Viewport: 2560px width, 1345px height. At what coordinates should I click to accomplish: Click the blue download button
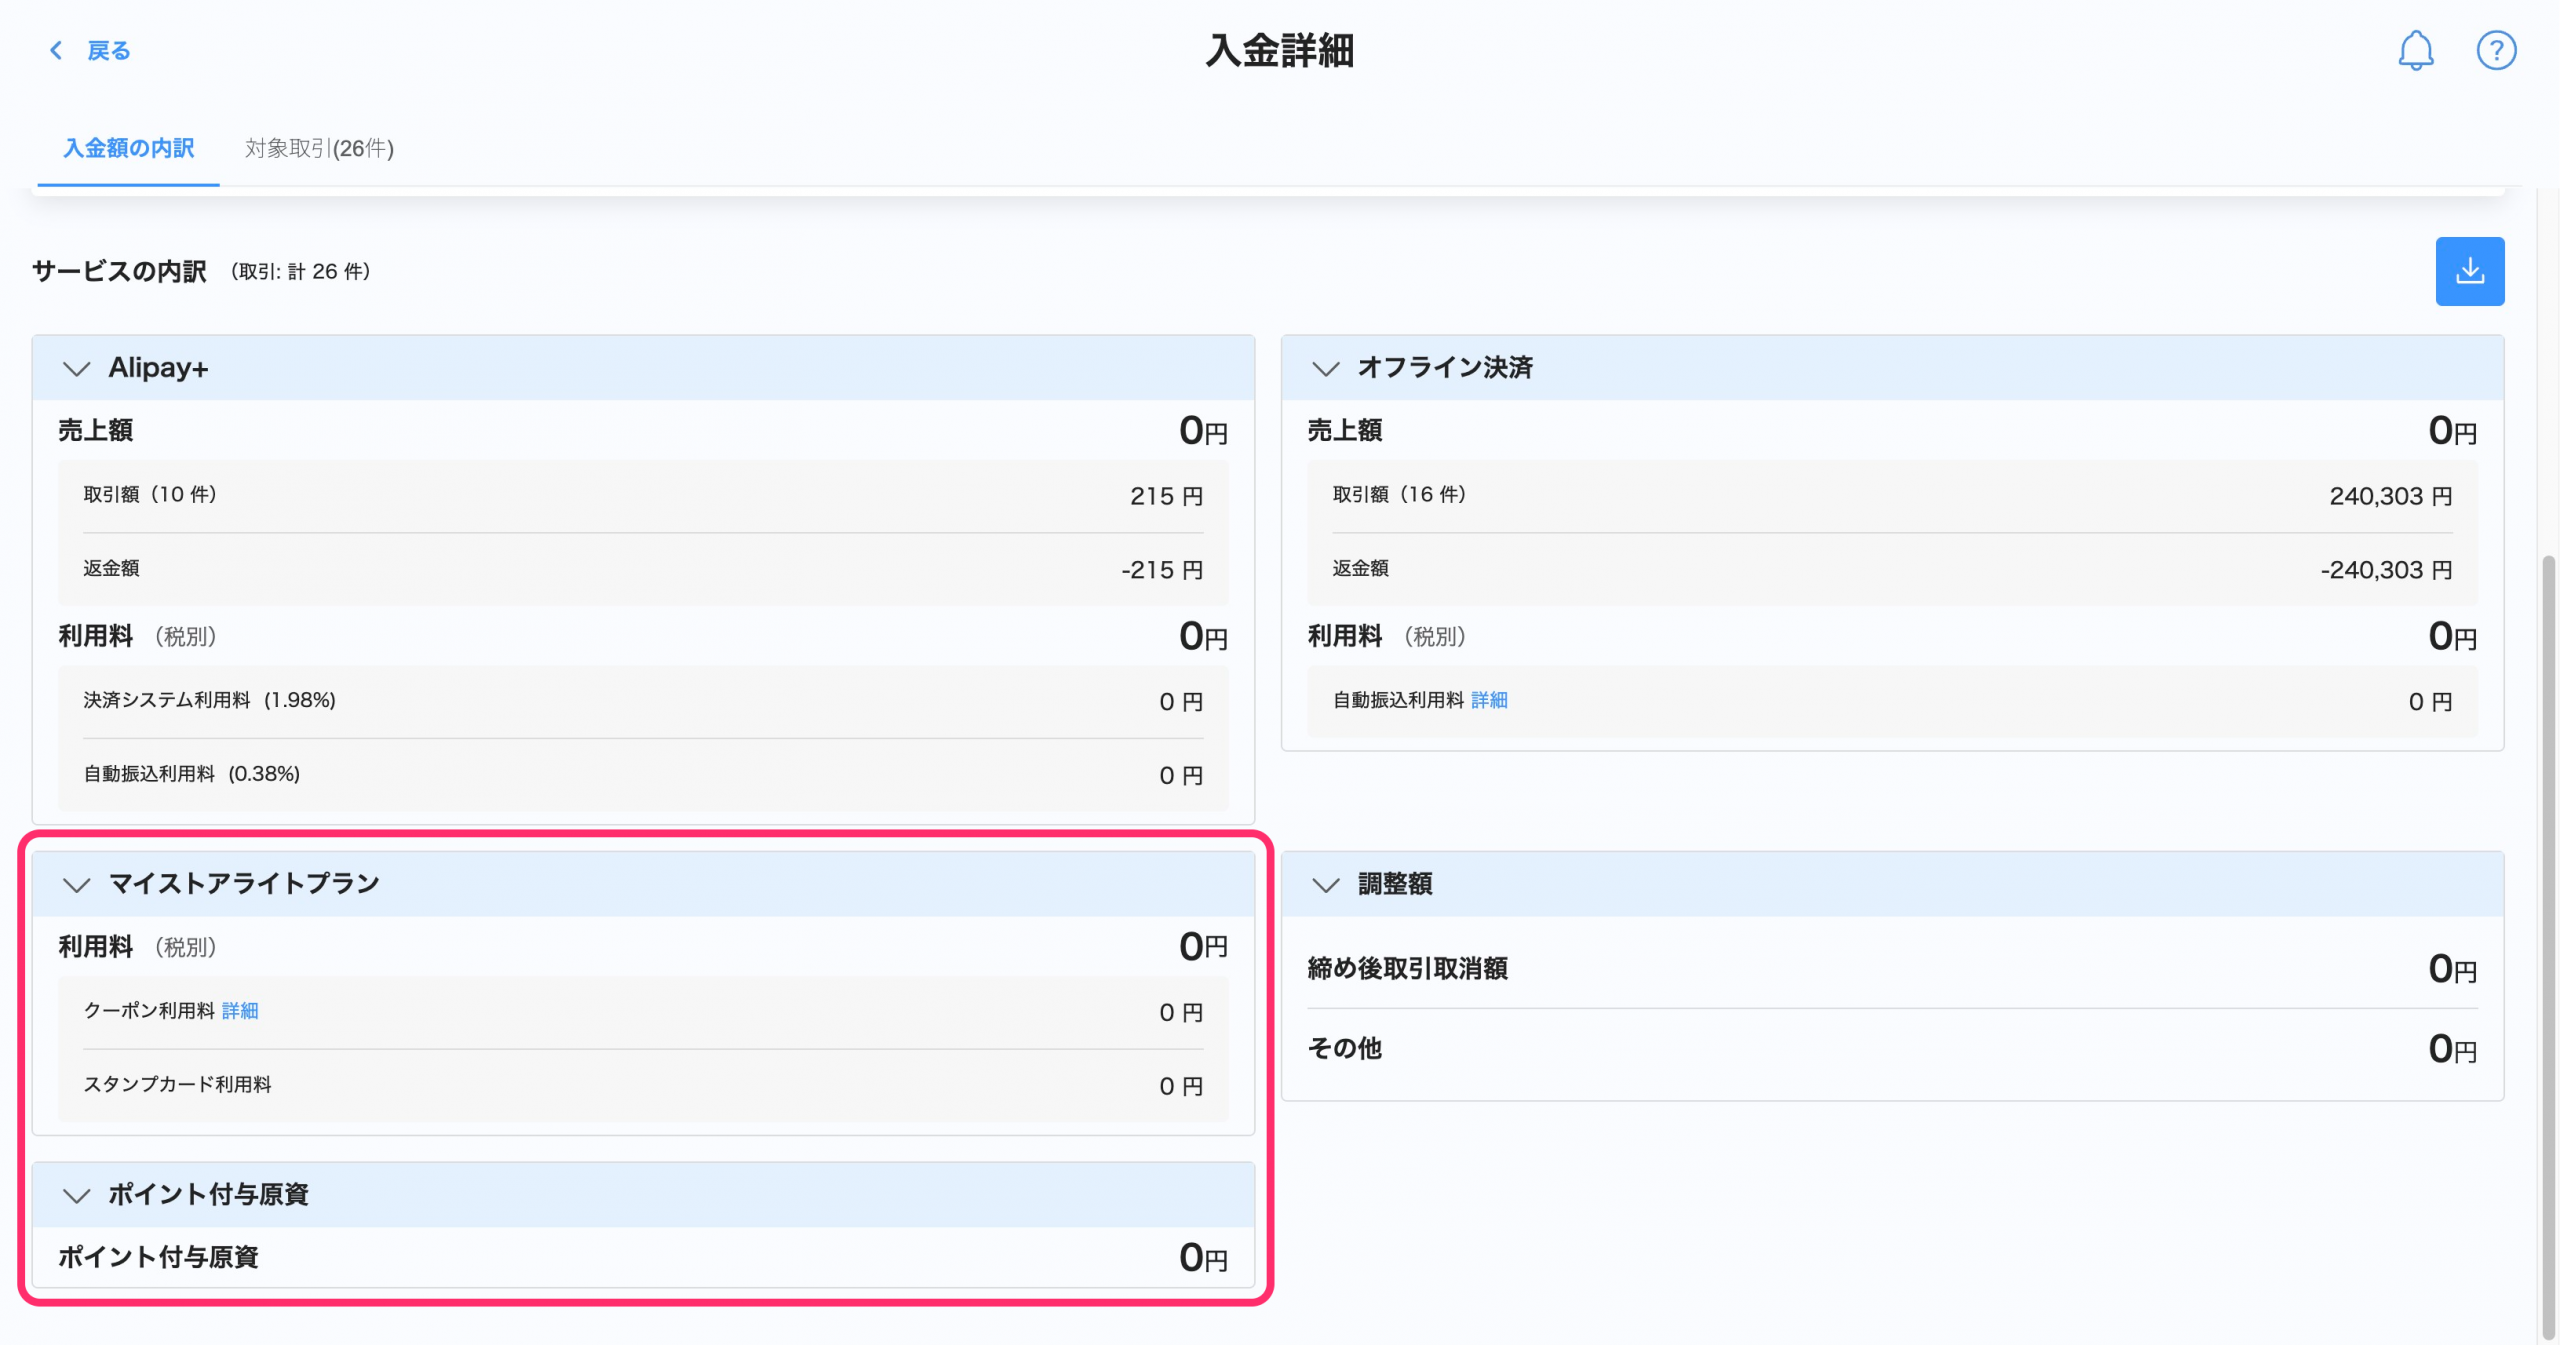tap(2469, 271)
